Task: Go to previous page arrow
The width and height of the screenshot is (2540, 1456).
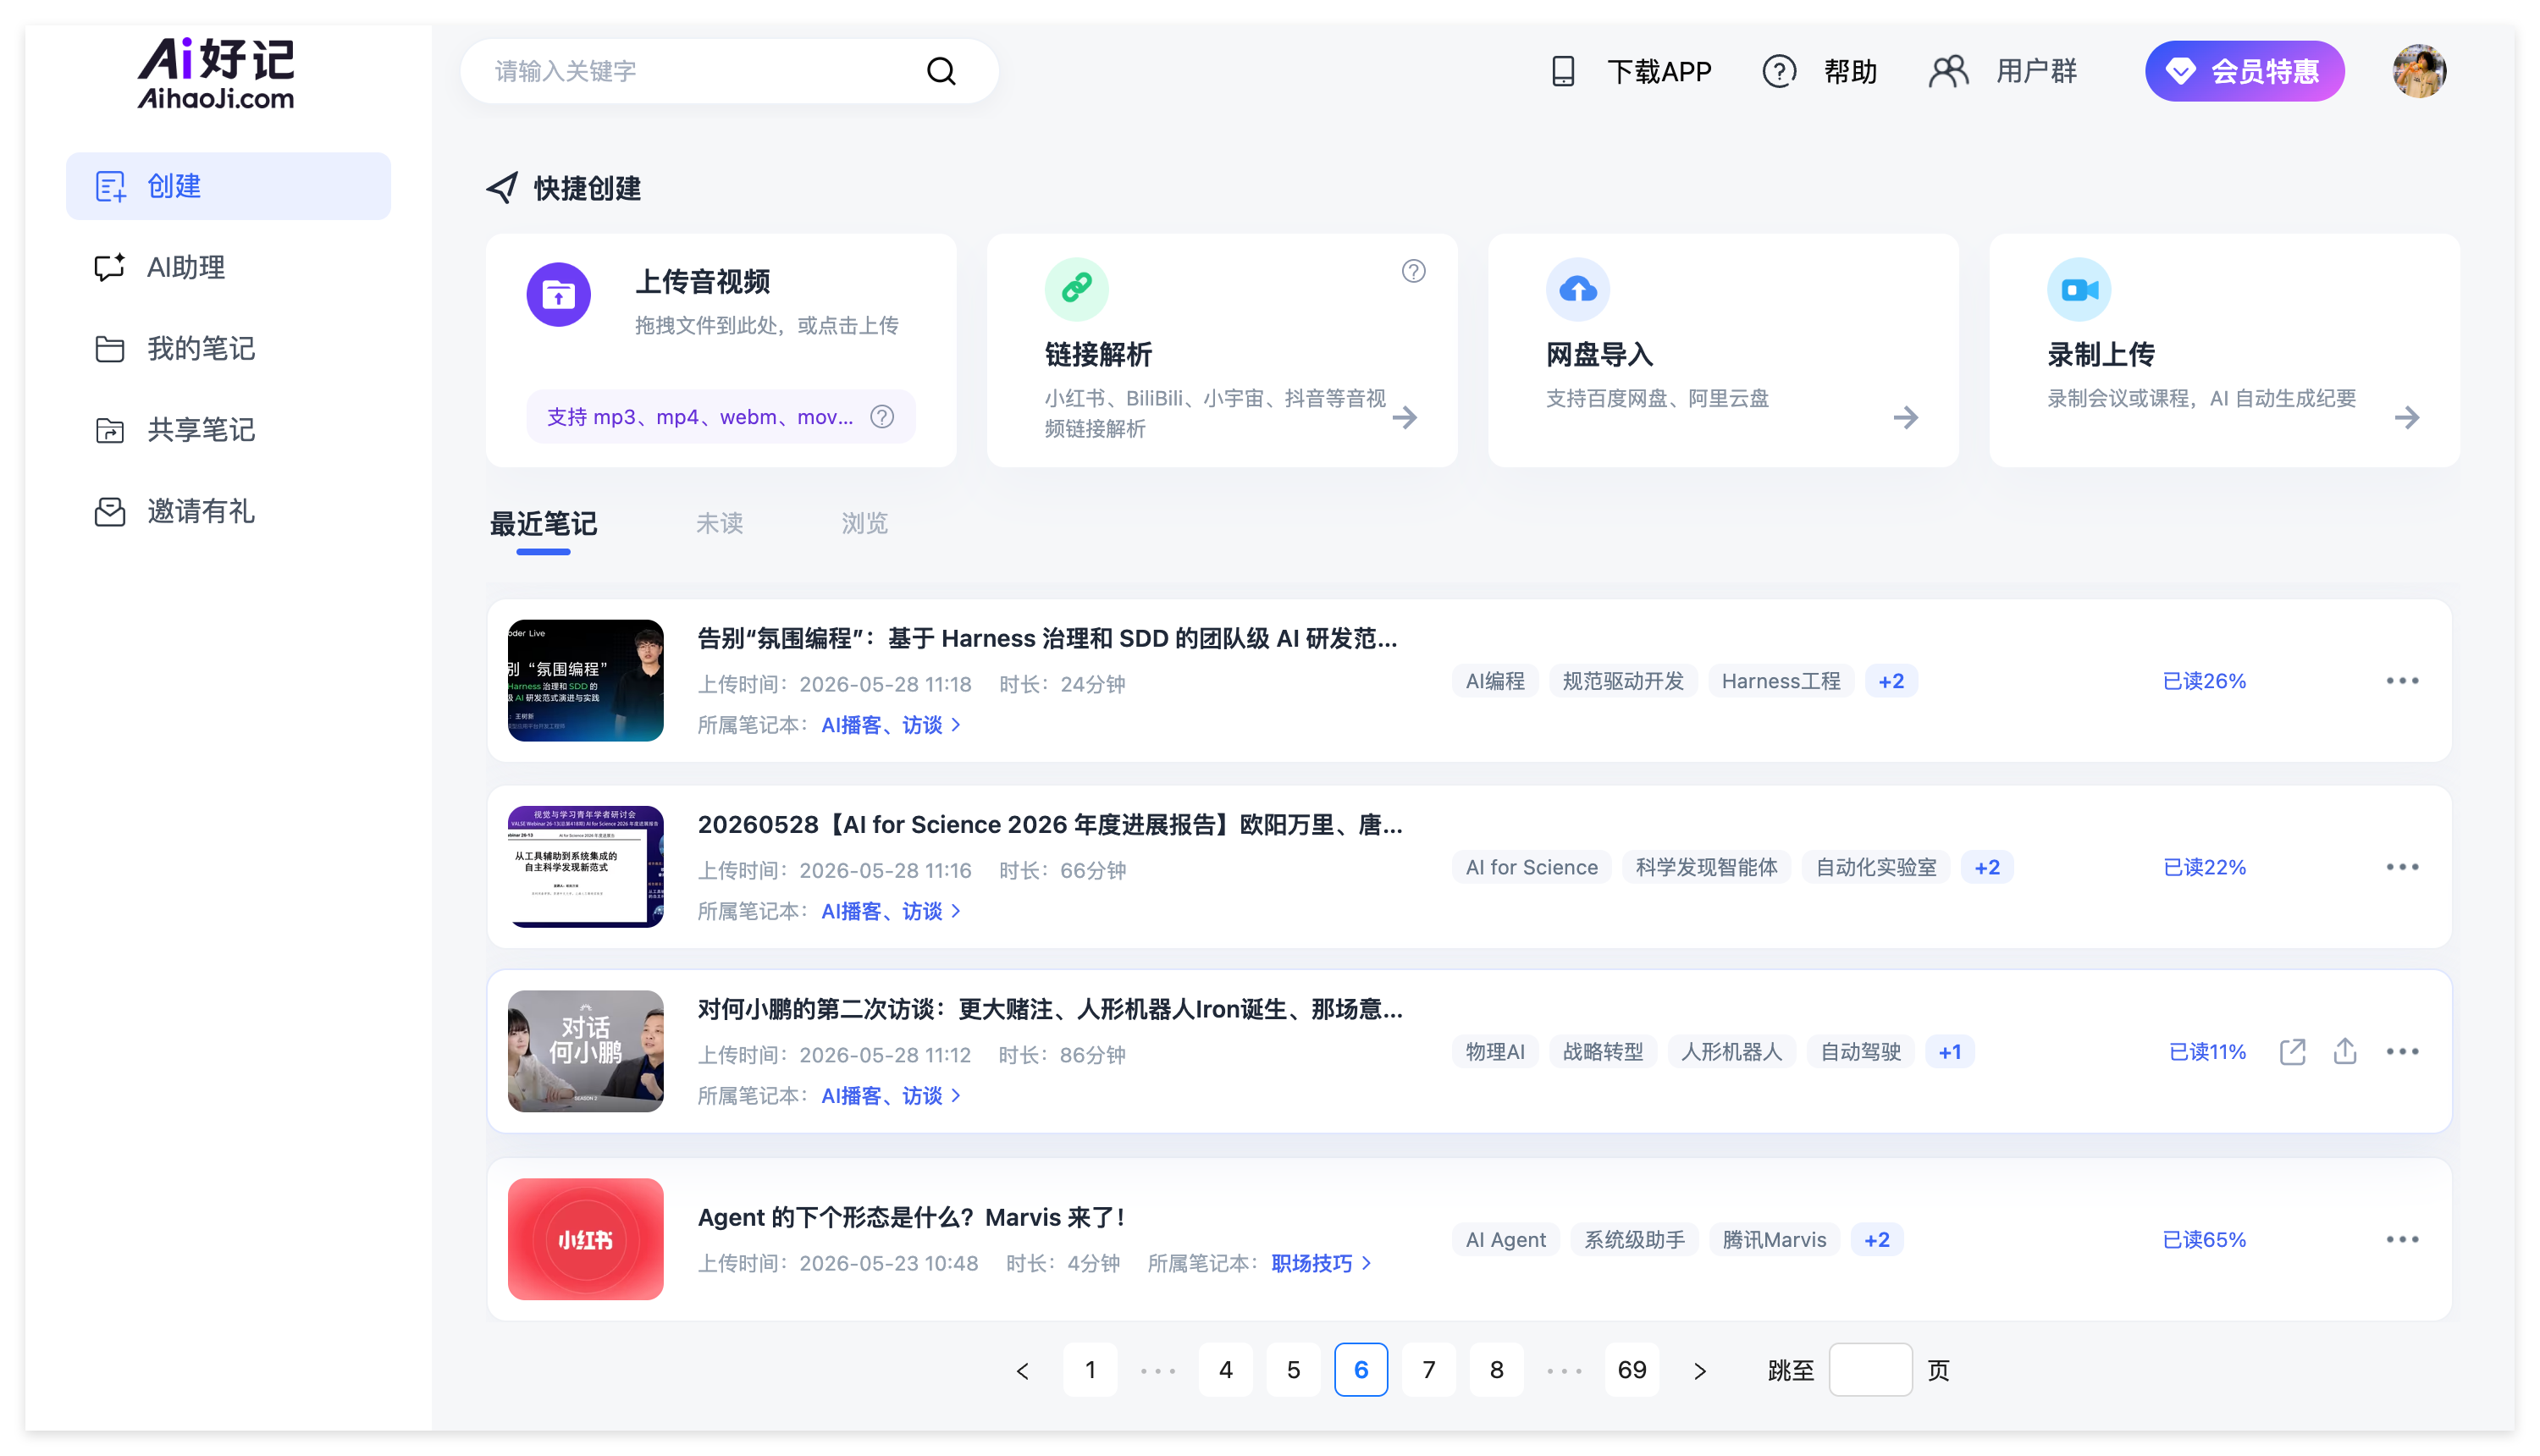Action: click(x=1022, y=1371)
